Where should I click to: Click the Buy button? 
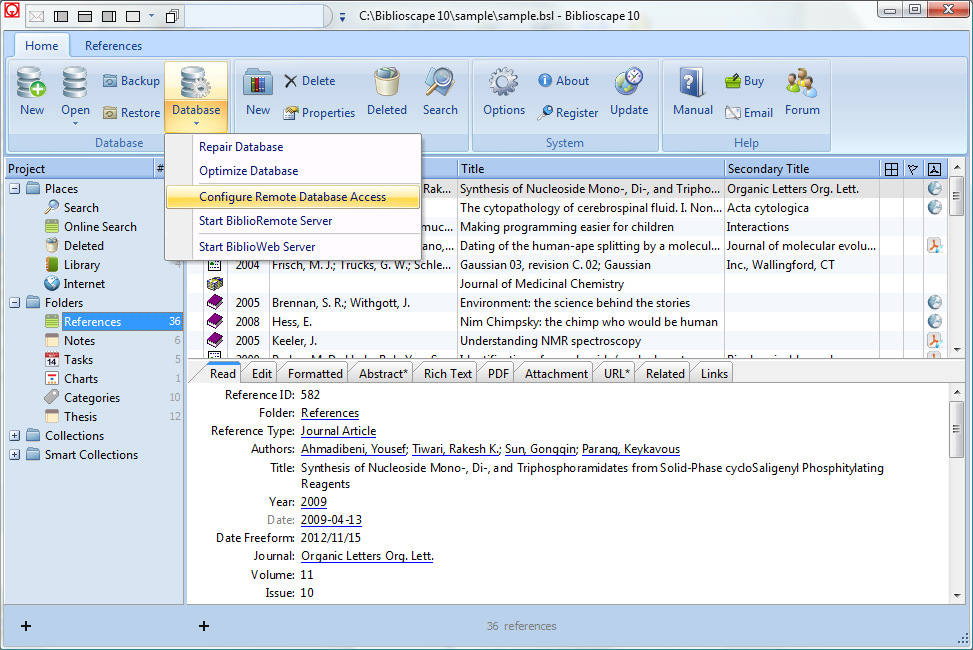[745, 81]
